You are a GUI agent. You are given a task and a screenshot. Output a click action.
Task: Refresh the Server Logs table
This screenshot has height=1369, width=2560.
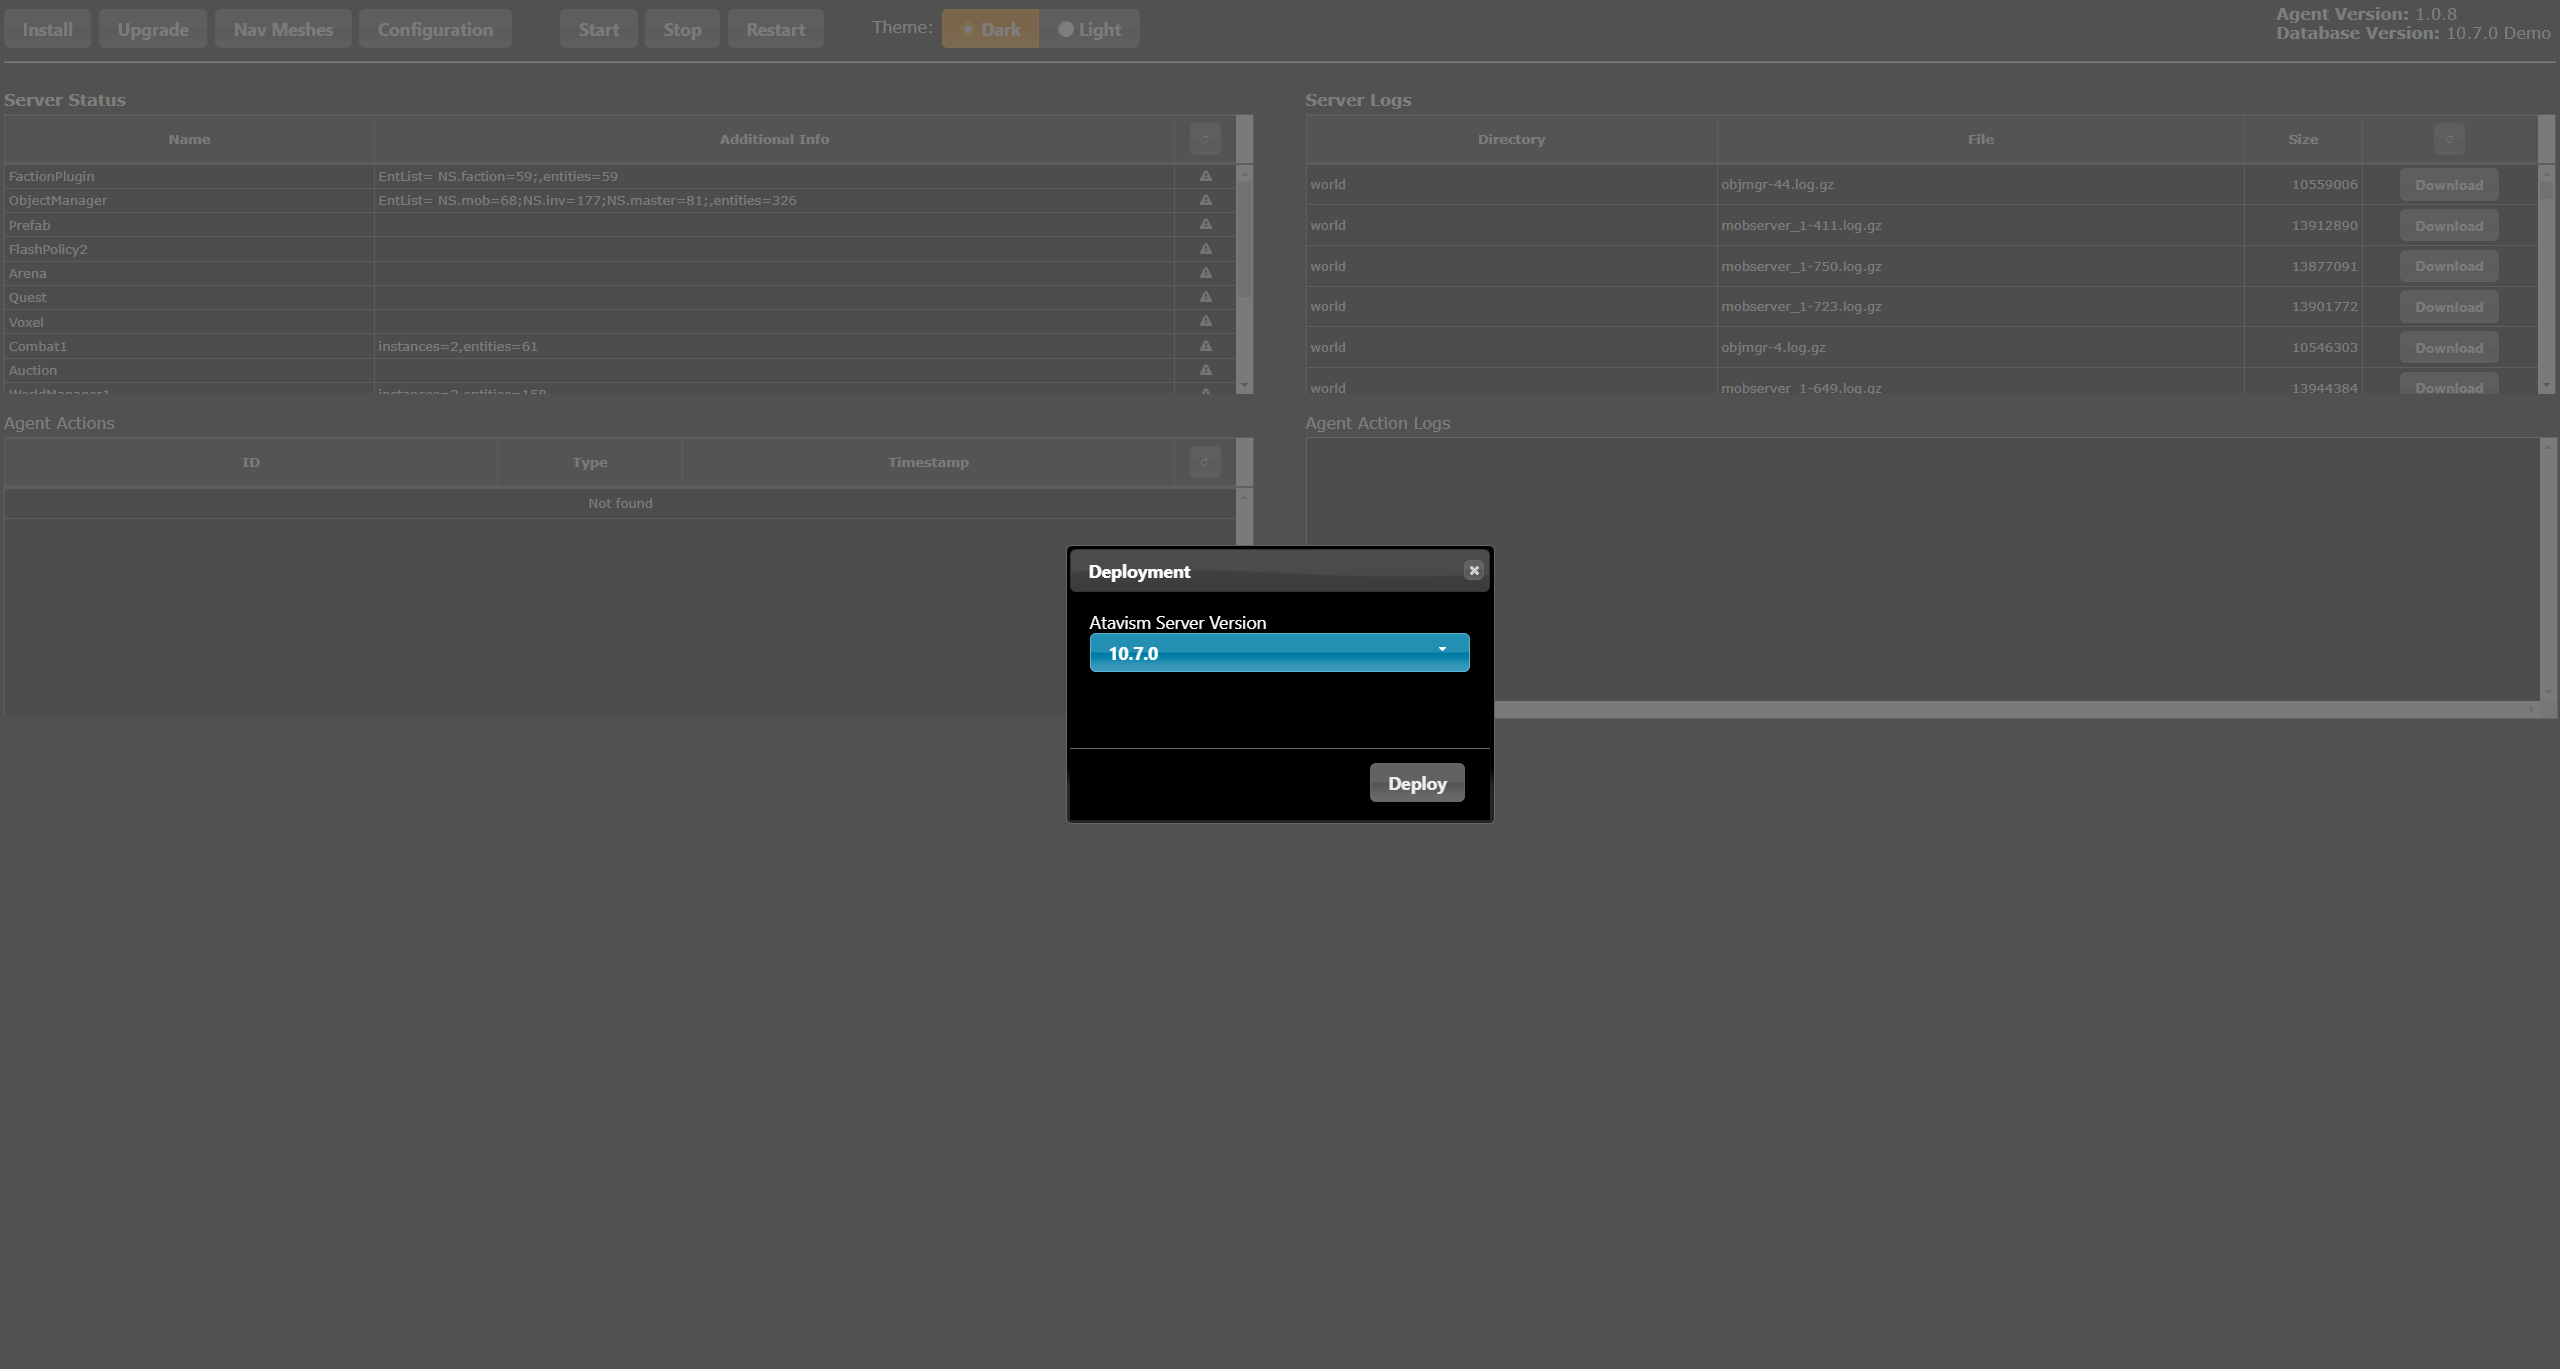[2448, 139]
